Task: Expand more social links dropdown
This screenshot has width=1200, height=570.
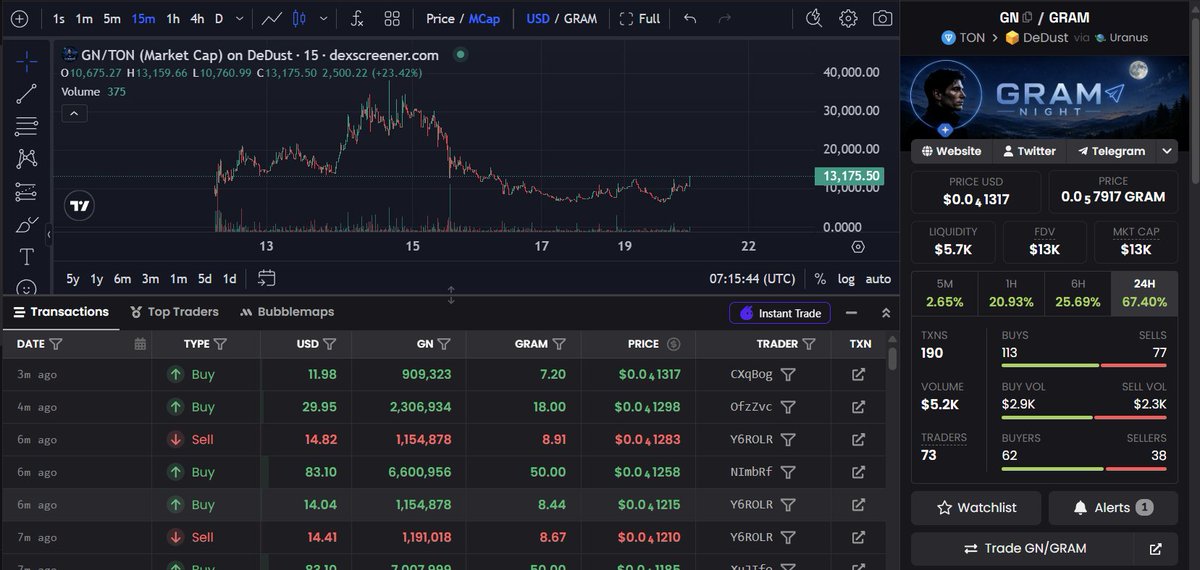Action: pos(1167,151)
